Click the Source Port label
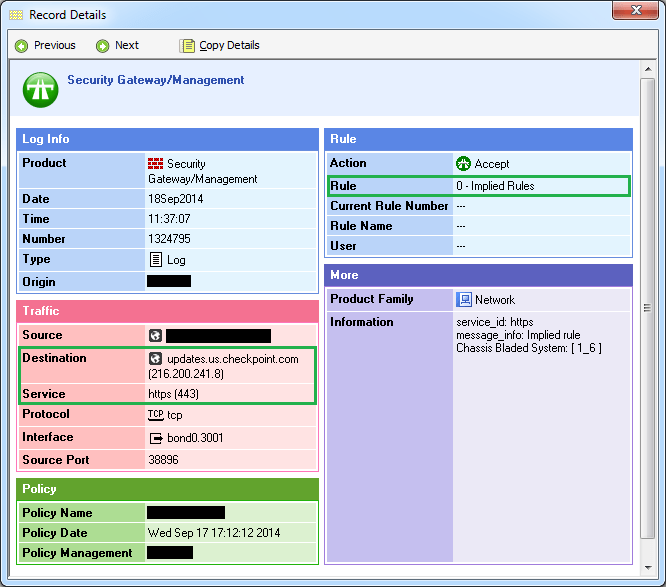666x587 pixels. [x=56, y=460]
